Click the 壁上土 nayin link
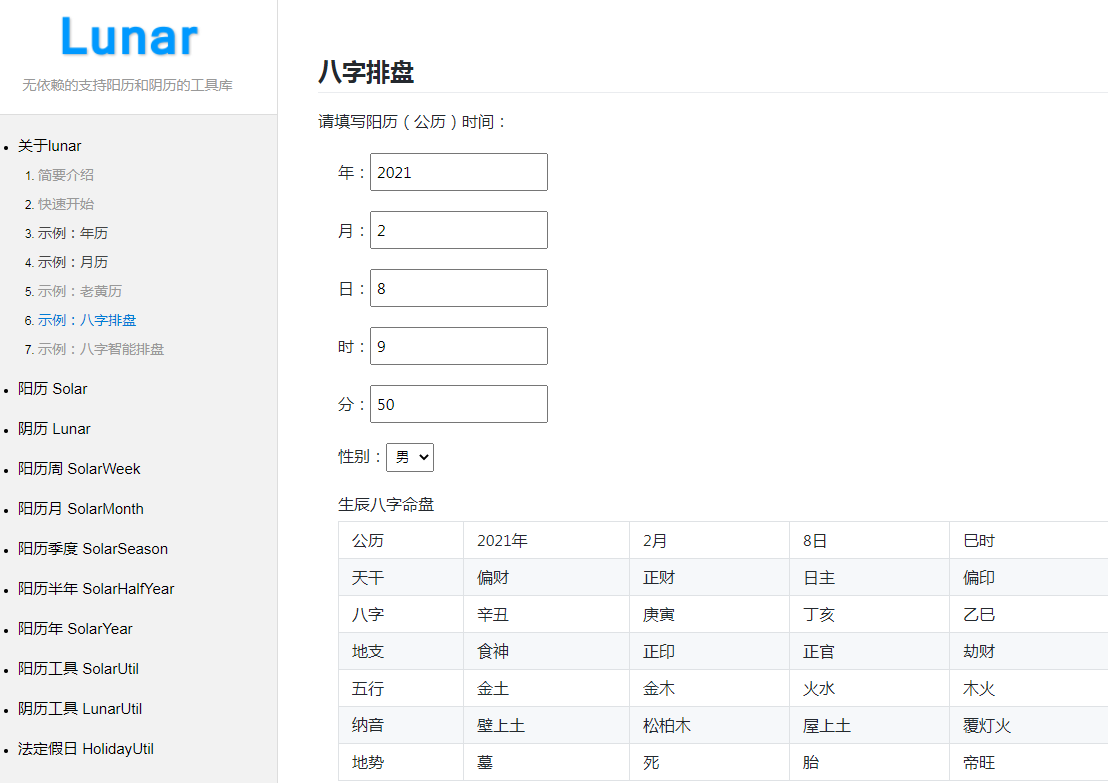The image size is (1108, 783). (501, 725)
